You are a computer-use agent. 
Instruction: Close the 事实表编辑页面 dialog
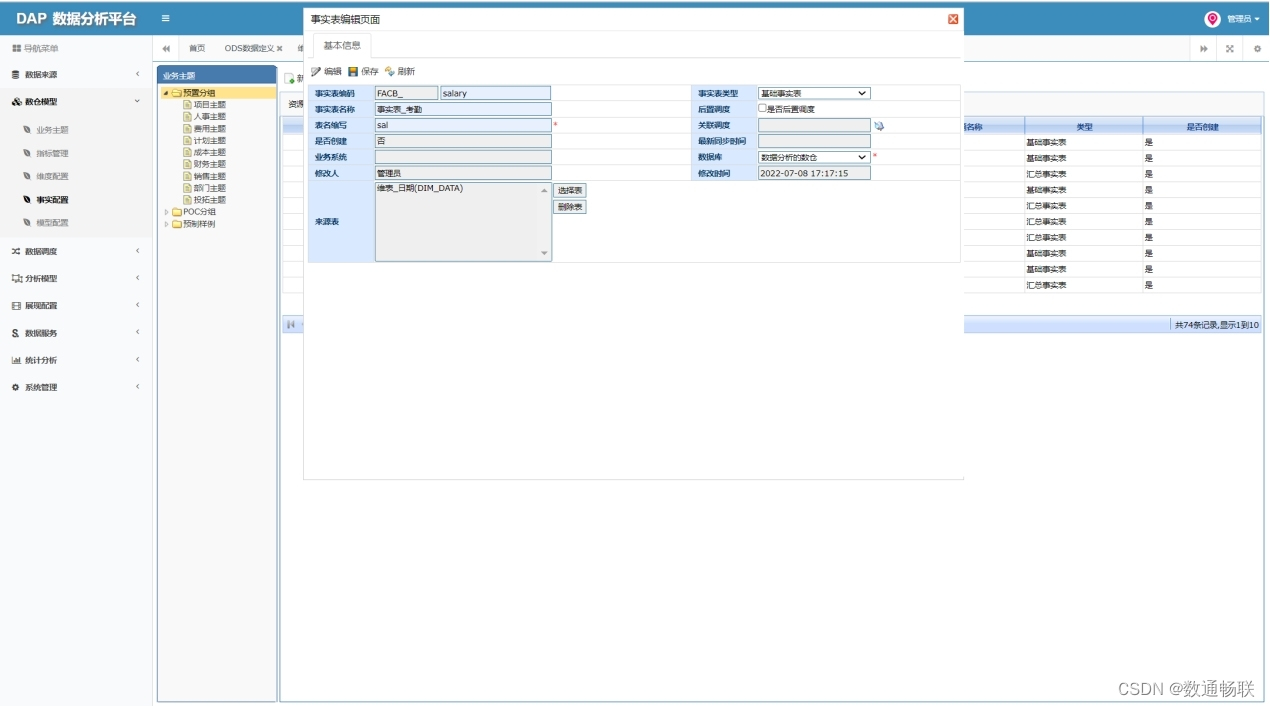(x=953, y=19)
